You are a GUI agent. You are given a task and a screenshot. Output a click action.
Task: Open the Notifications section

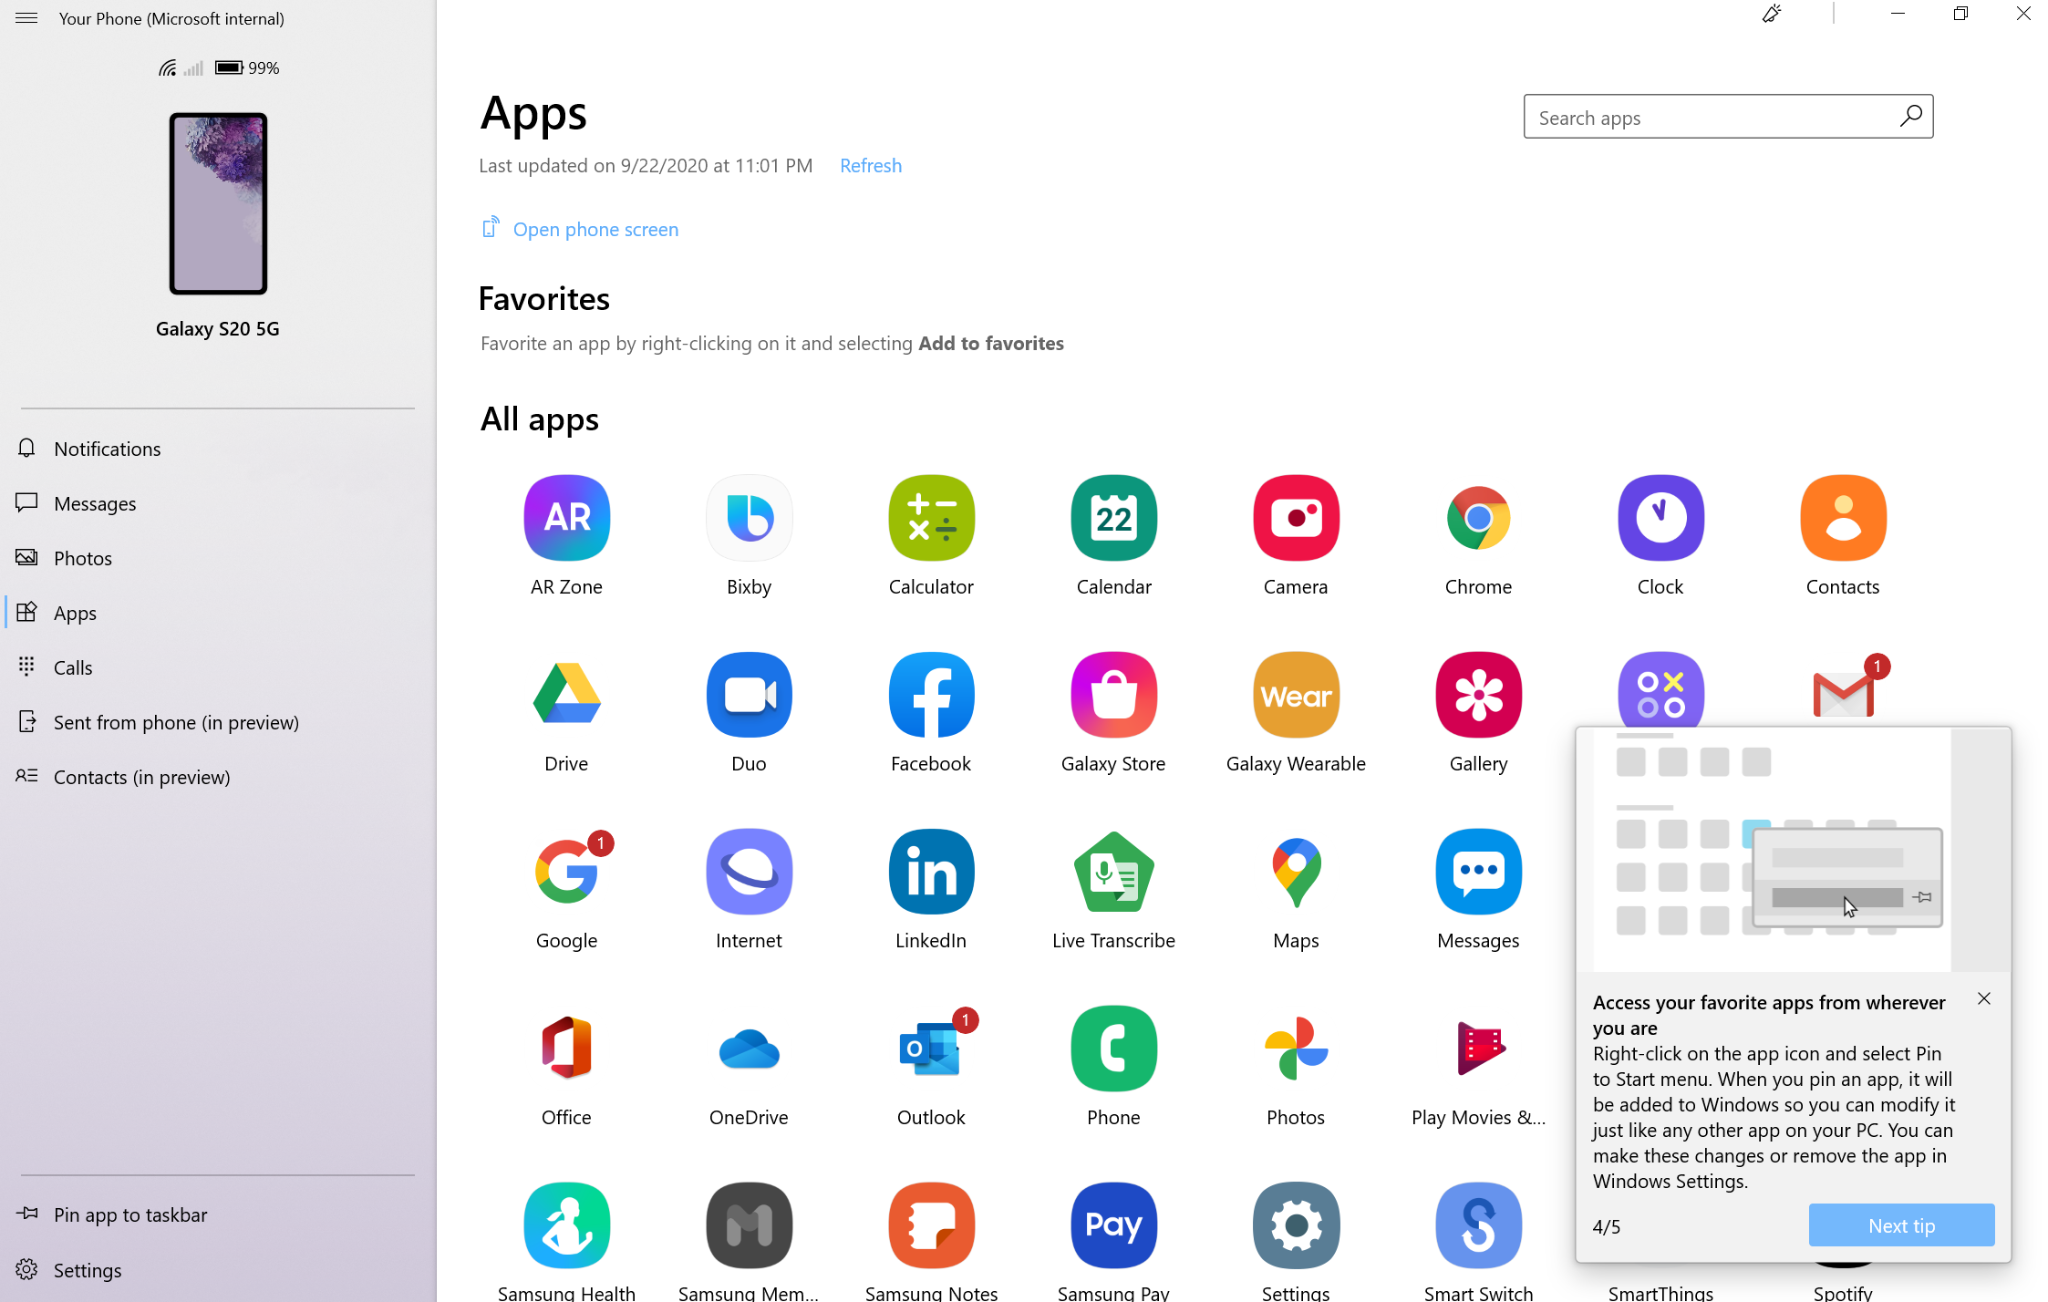107,449
